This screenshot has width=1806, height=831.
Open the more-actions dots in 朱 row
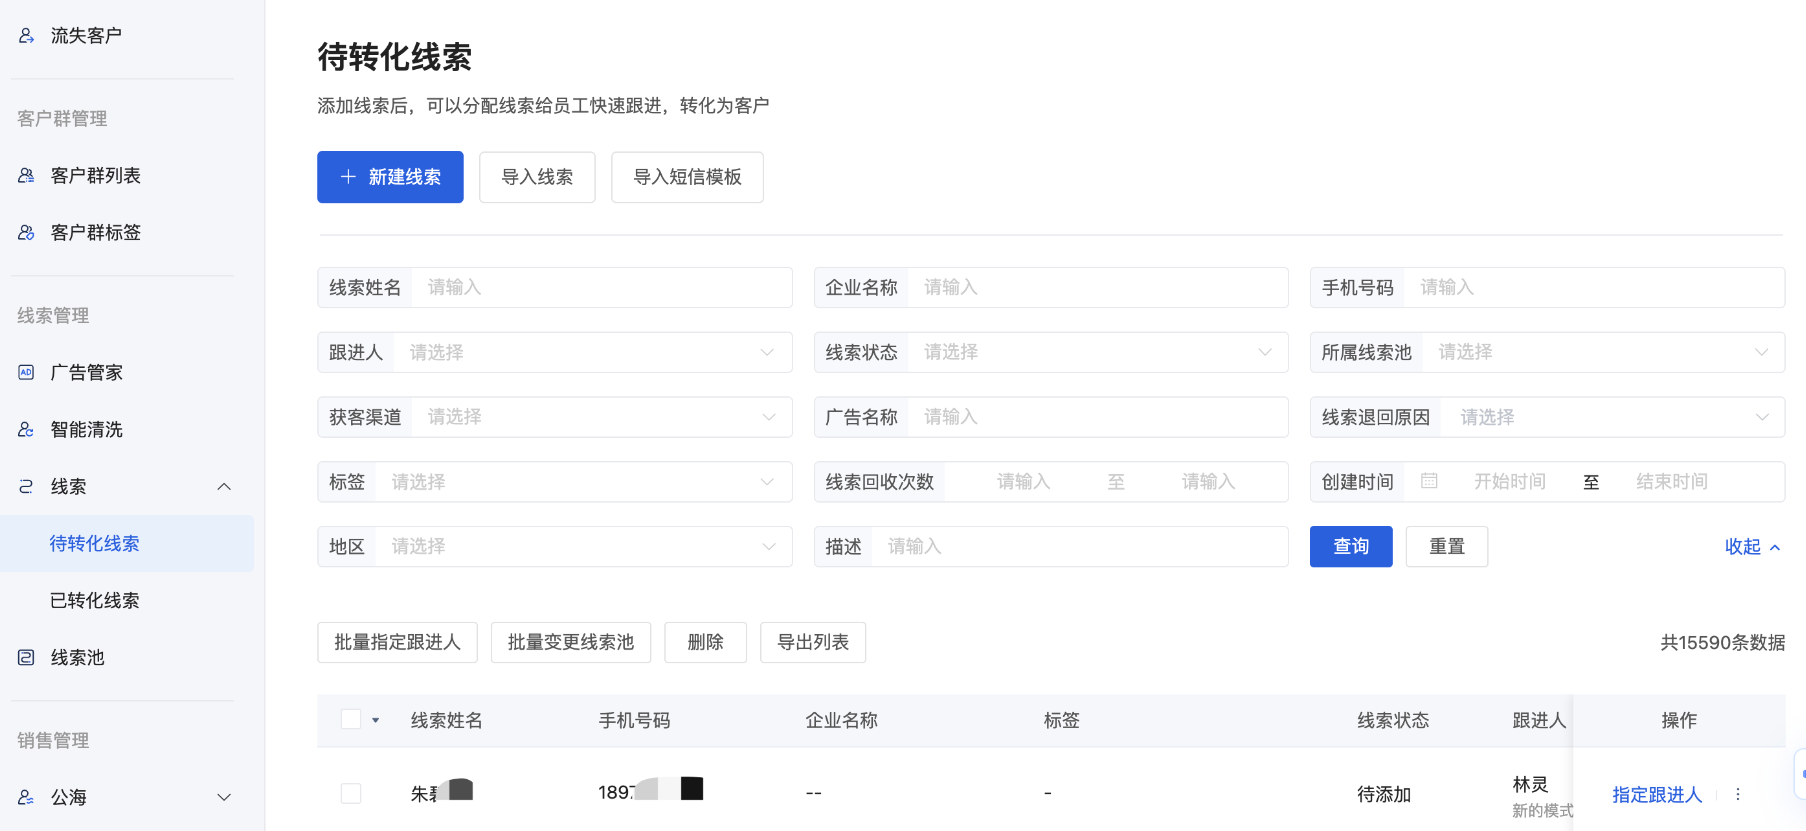(x=1738, y=794)
